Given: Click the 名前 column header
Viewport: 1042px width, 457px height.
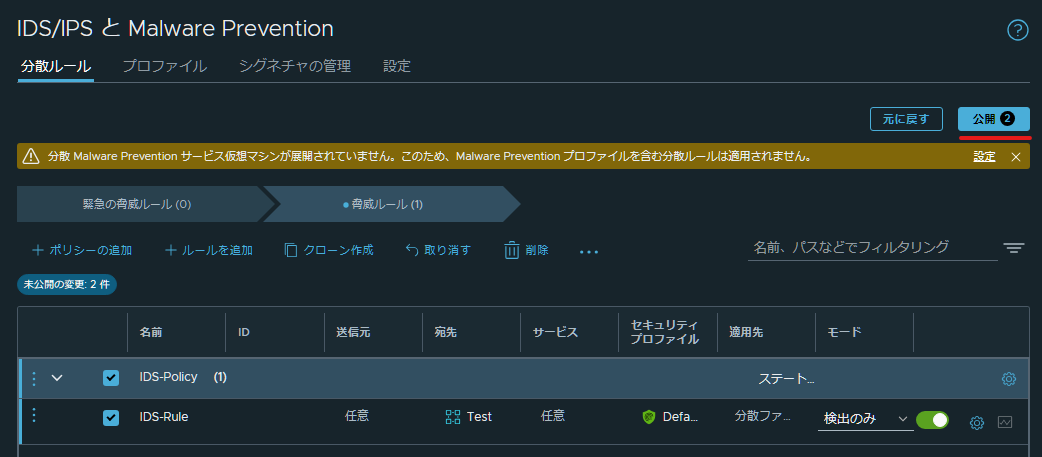Looking at the screenshot, I should [x=151, y=332].
